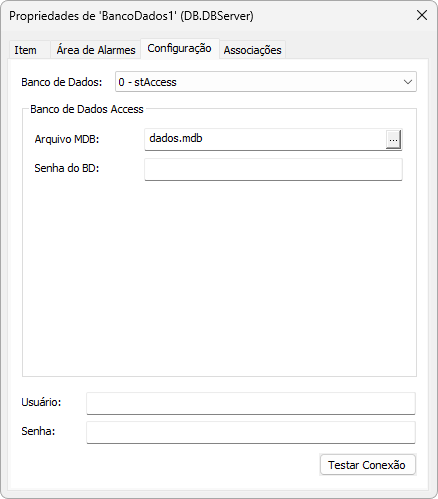438x499 pixels.
Task: Click the bottom Senha password field
Action: pyautogui.click(x=251, y=432)
